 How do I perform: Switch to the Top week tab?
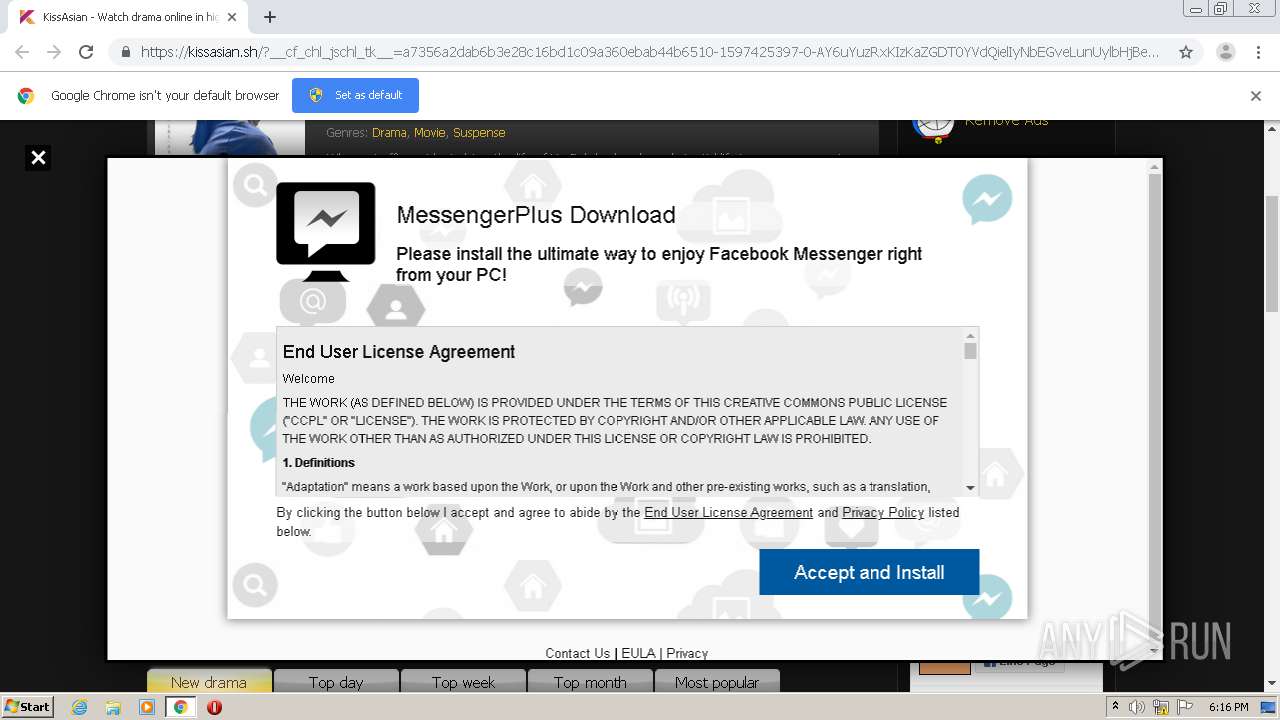coord(463,682)
